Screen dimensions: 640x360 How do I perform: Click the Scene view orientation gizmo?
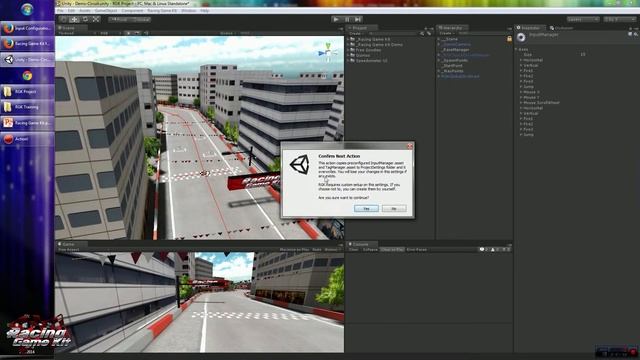[328, 52]
